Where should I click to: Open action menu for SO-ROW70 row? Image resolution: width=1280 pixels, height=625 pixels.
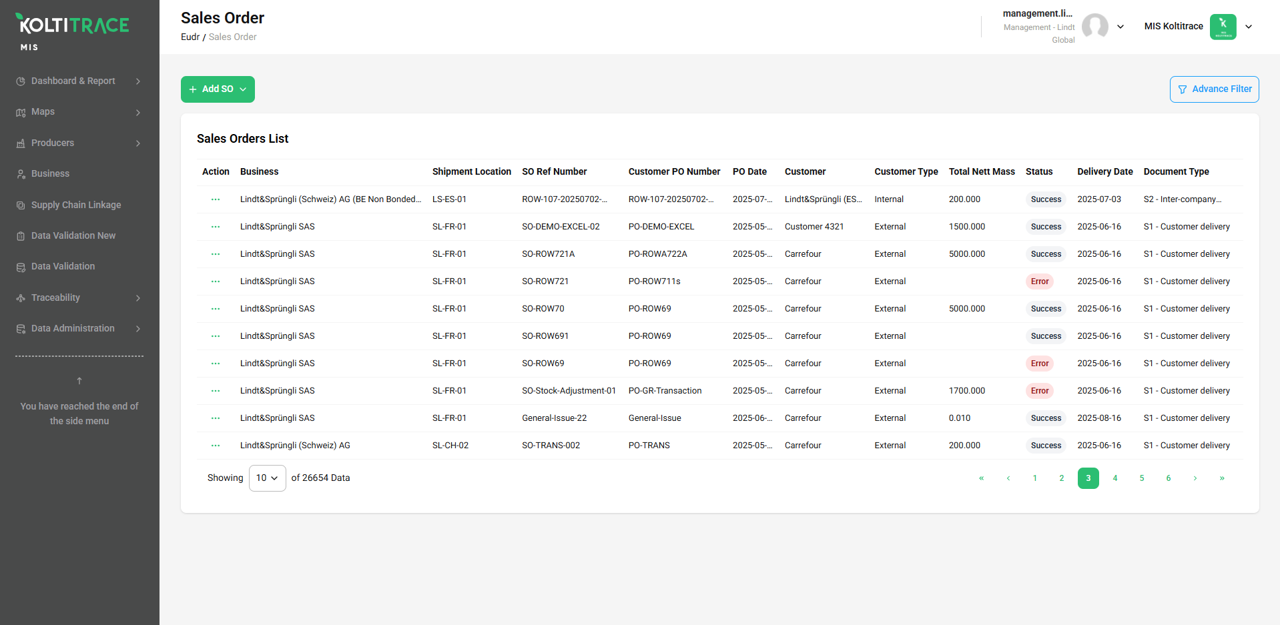[215, 309]
